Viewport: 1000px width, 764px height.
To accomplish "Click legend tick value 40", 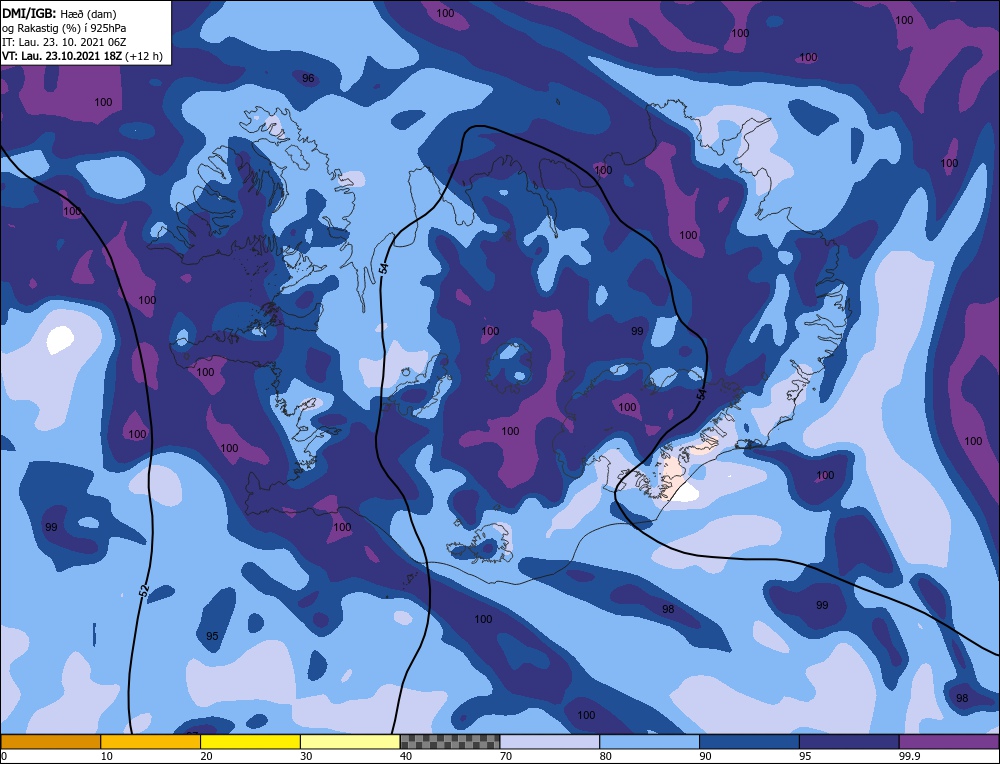I will (x=406, y=756).
